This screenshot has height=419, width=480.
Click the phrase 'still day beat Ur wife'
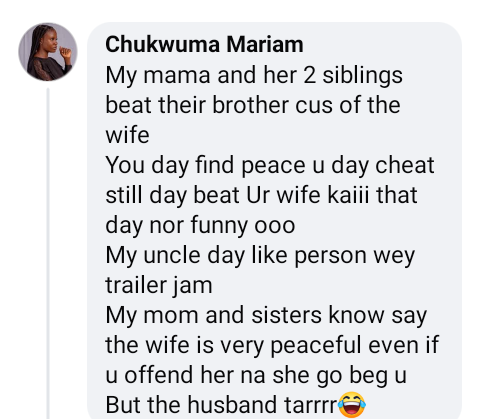coord(213,195)
